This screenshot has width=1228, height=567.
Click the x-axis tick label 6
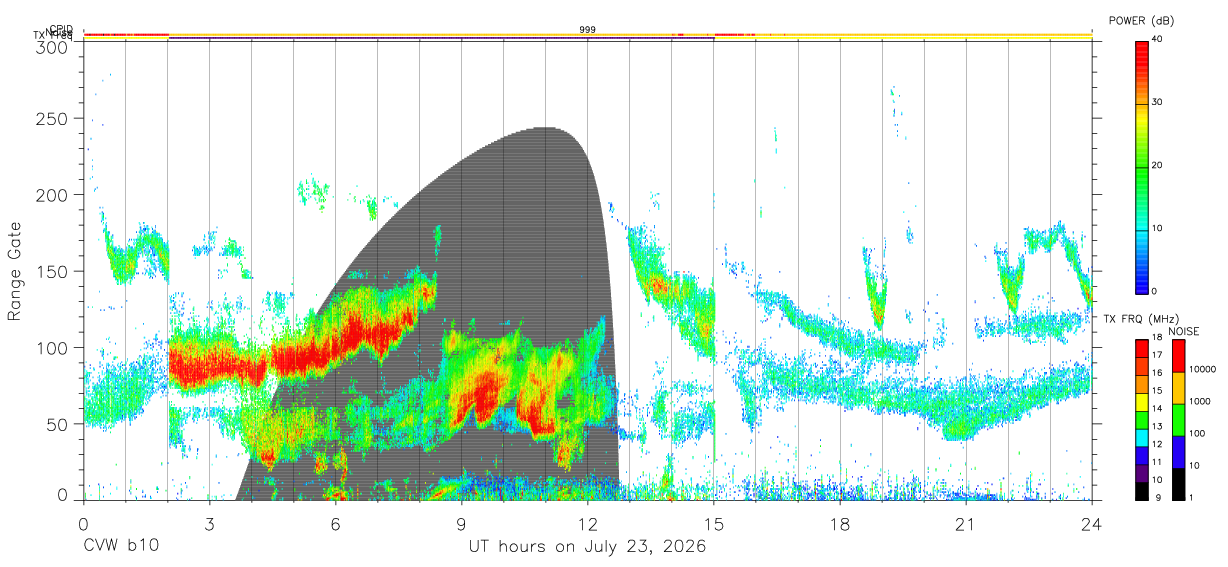[335, 524]
